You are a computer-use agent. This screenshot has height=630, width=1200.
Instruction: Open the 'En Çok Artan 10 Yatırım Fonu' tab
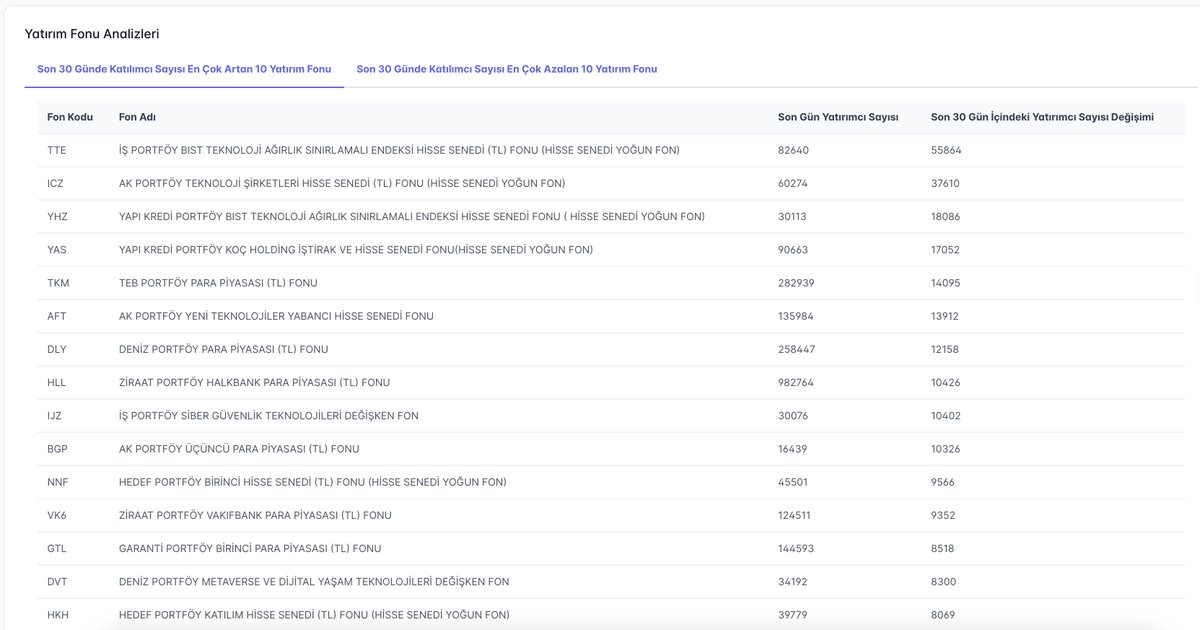[184, 69]
